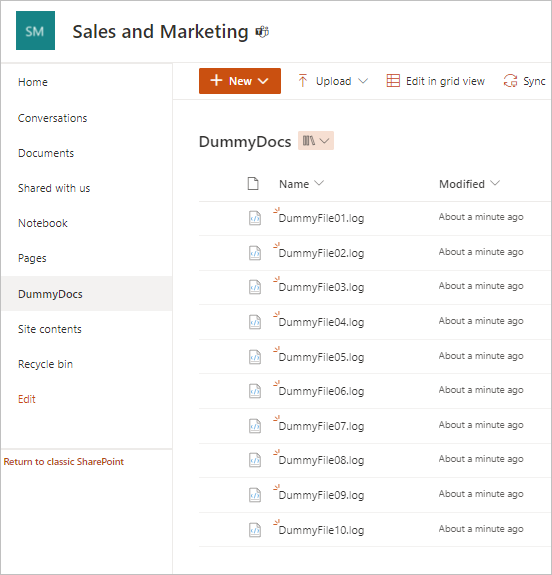
Task: Open the Recycle bin navigation item
Action: point(45,364)
